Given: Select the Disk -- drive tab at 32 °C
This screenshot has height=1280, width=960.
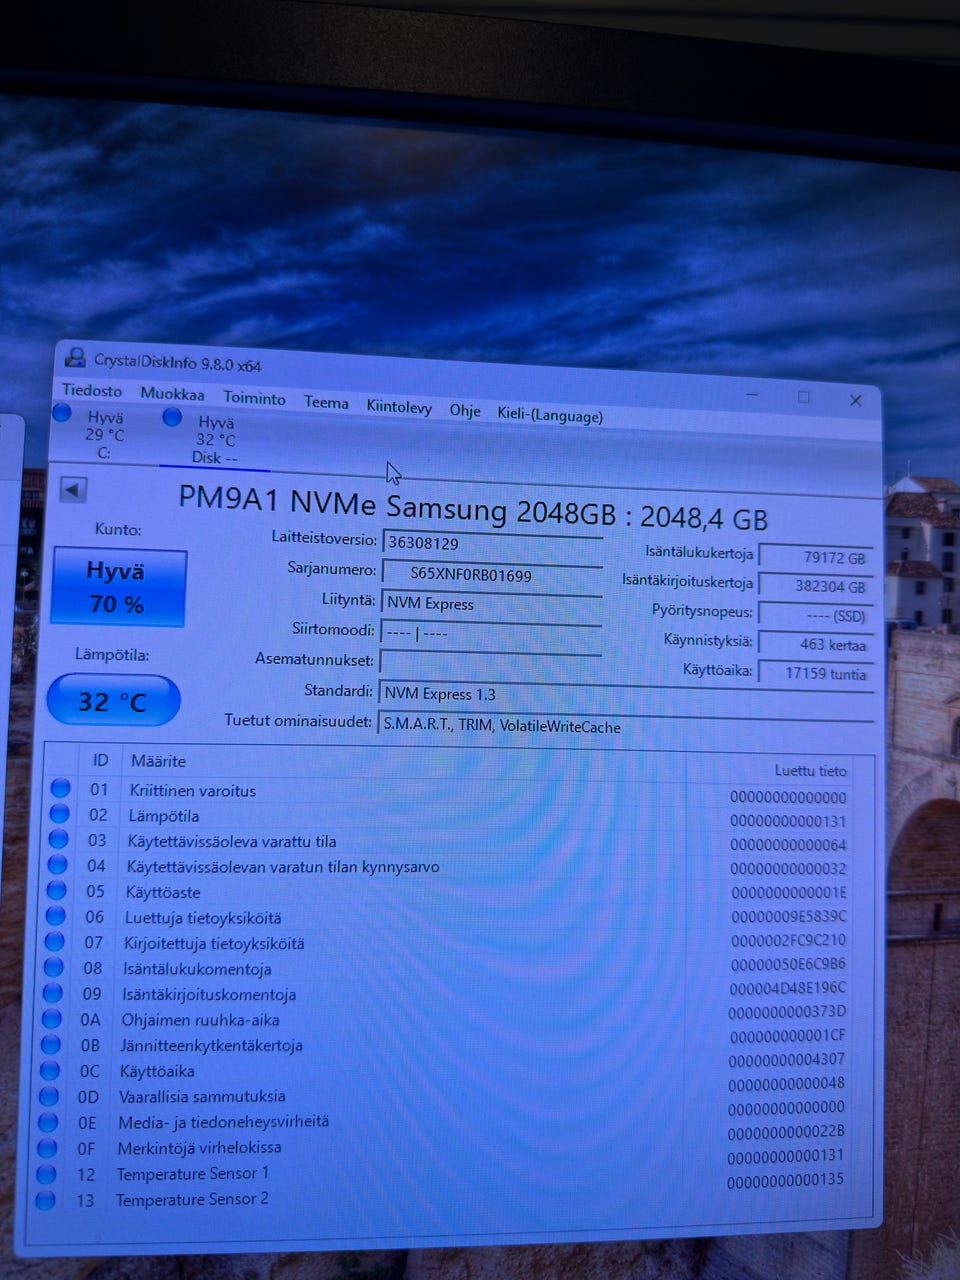Looking at the screenshot, I should [214, 439].
